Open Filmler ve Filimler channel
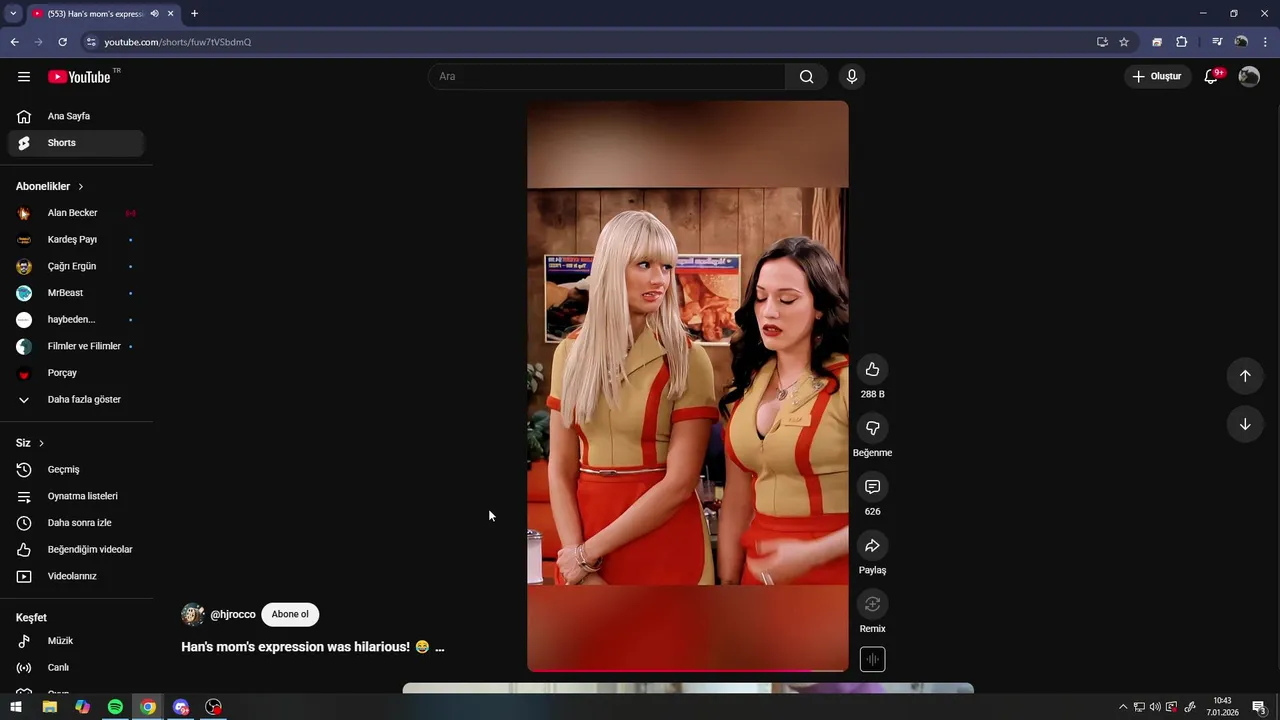 coord(76,346)
